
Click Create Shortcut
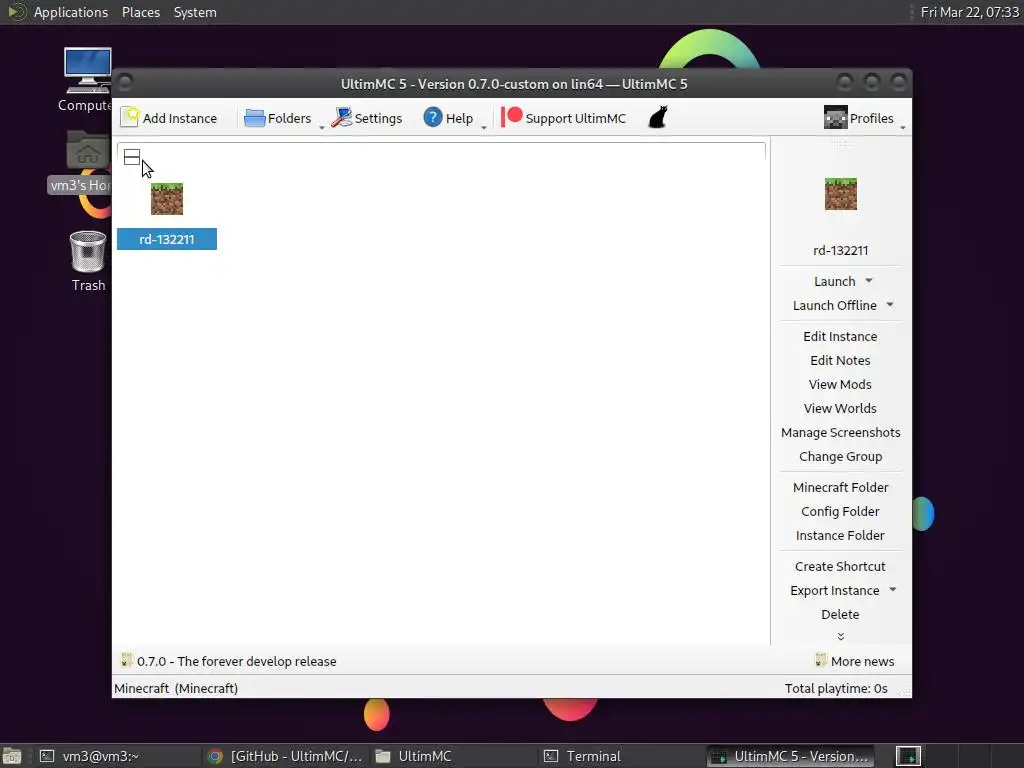pyautogui.click(x=840, y=567)
